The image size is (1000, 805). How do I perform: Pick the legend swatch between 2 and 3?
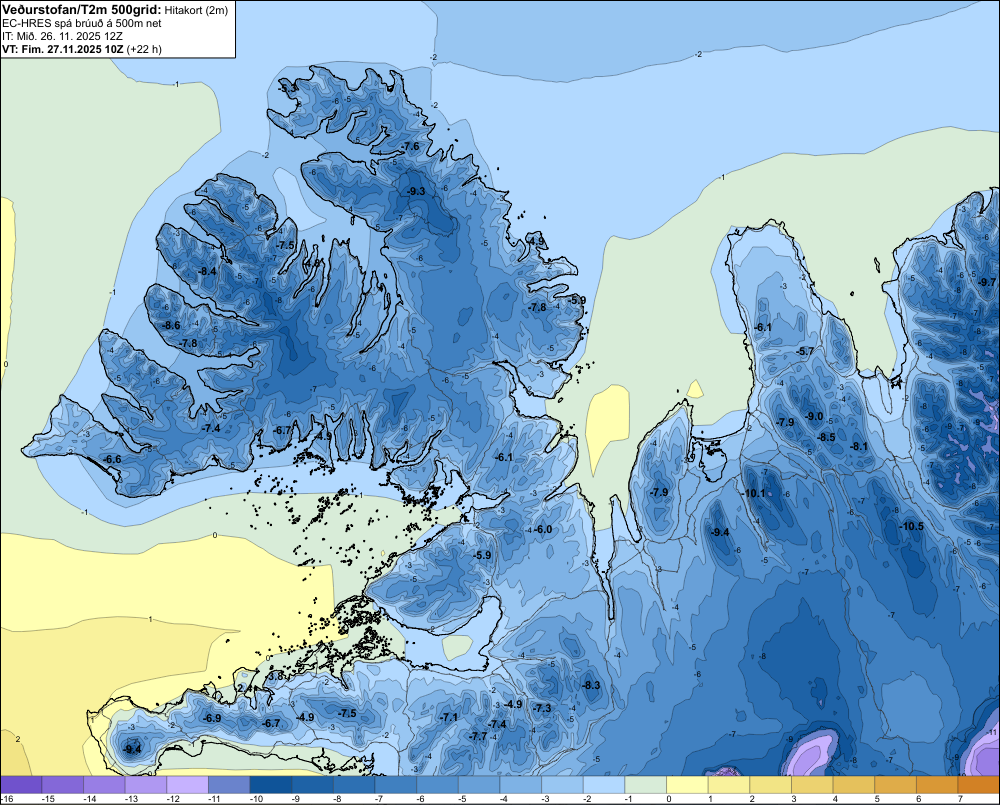point(770,785)
